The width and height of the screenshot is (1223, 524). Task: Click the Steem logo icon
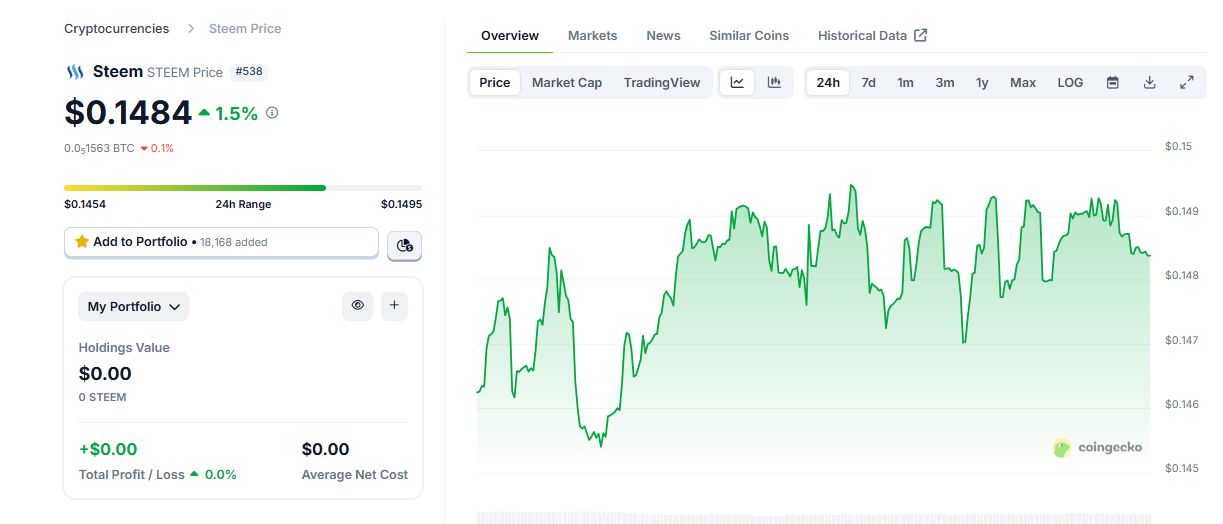coord(74,72)
